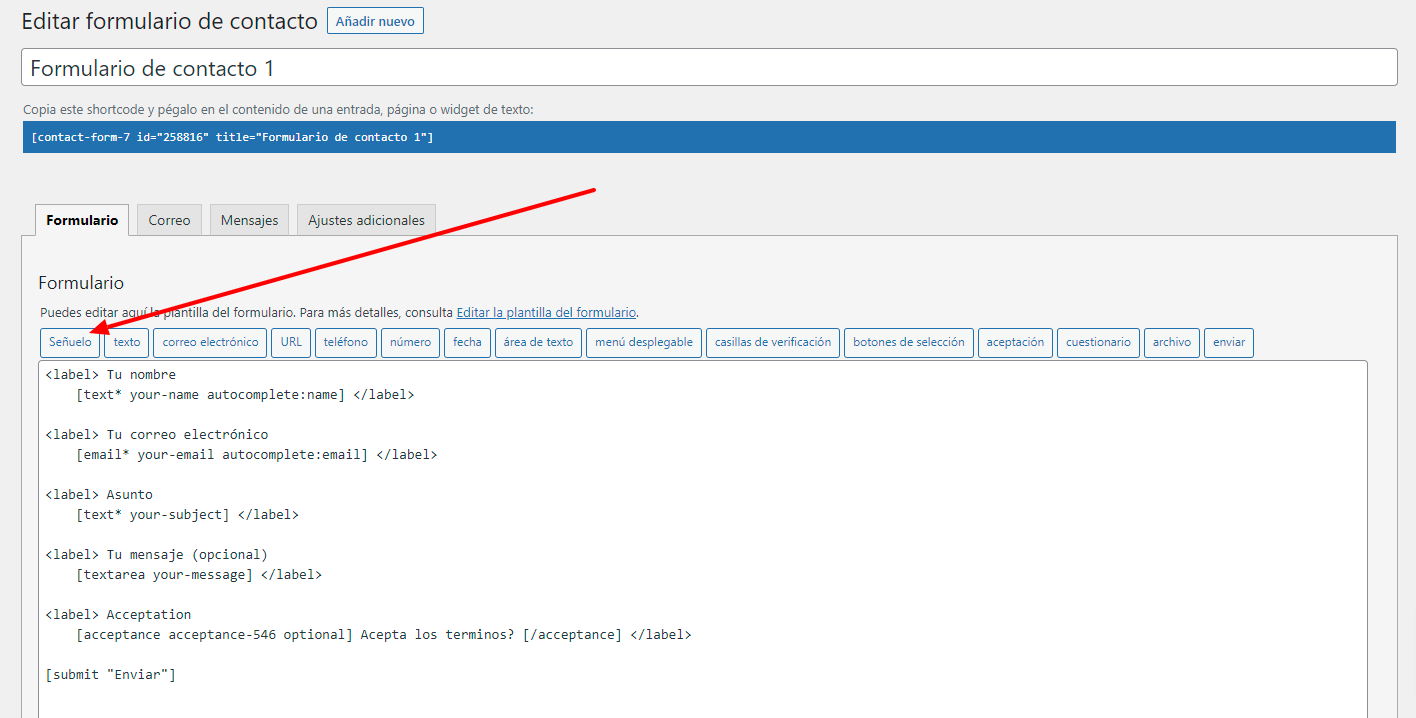Click the '<label> Asunto' line
Viewport: 1416px width, 718px height.
[99, 495]
